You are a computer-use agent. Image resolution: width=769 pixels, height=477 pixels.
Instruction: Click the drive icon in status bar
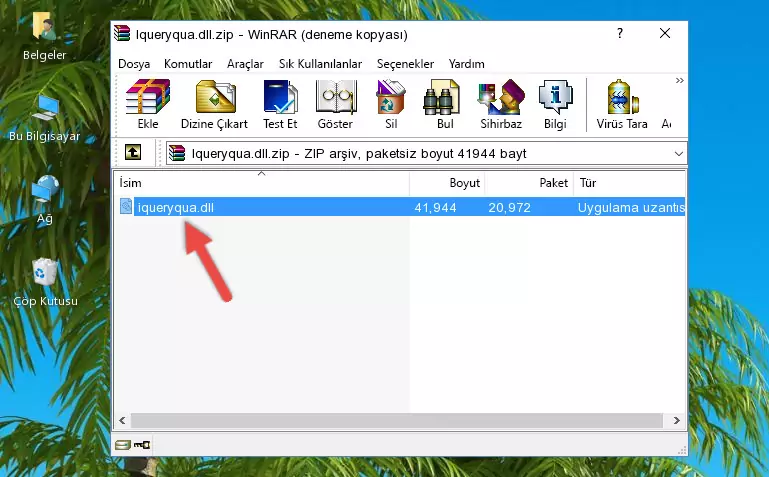pyautogui.click(x=122, y=445)
